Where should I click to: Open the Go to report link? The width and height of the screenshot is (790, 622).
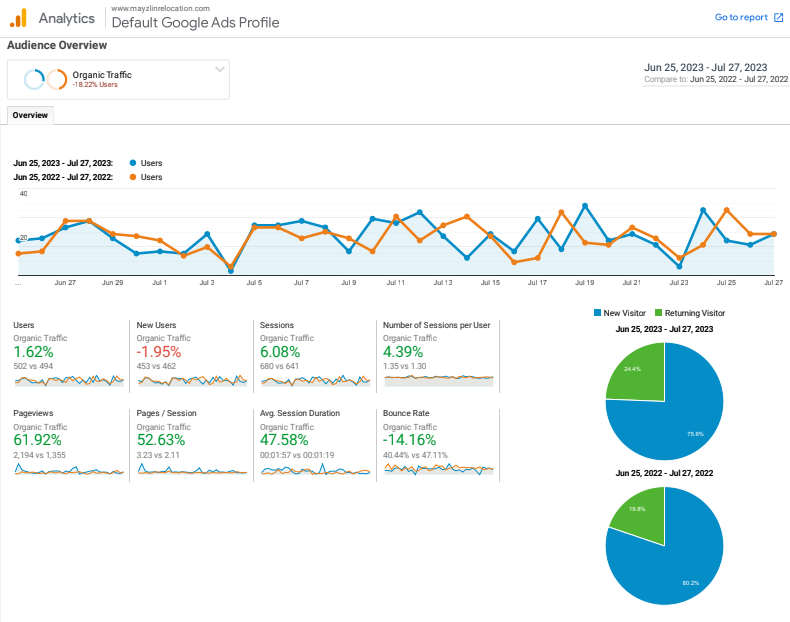(x=741, y=17)
